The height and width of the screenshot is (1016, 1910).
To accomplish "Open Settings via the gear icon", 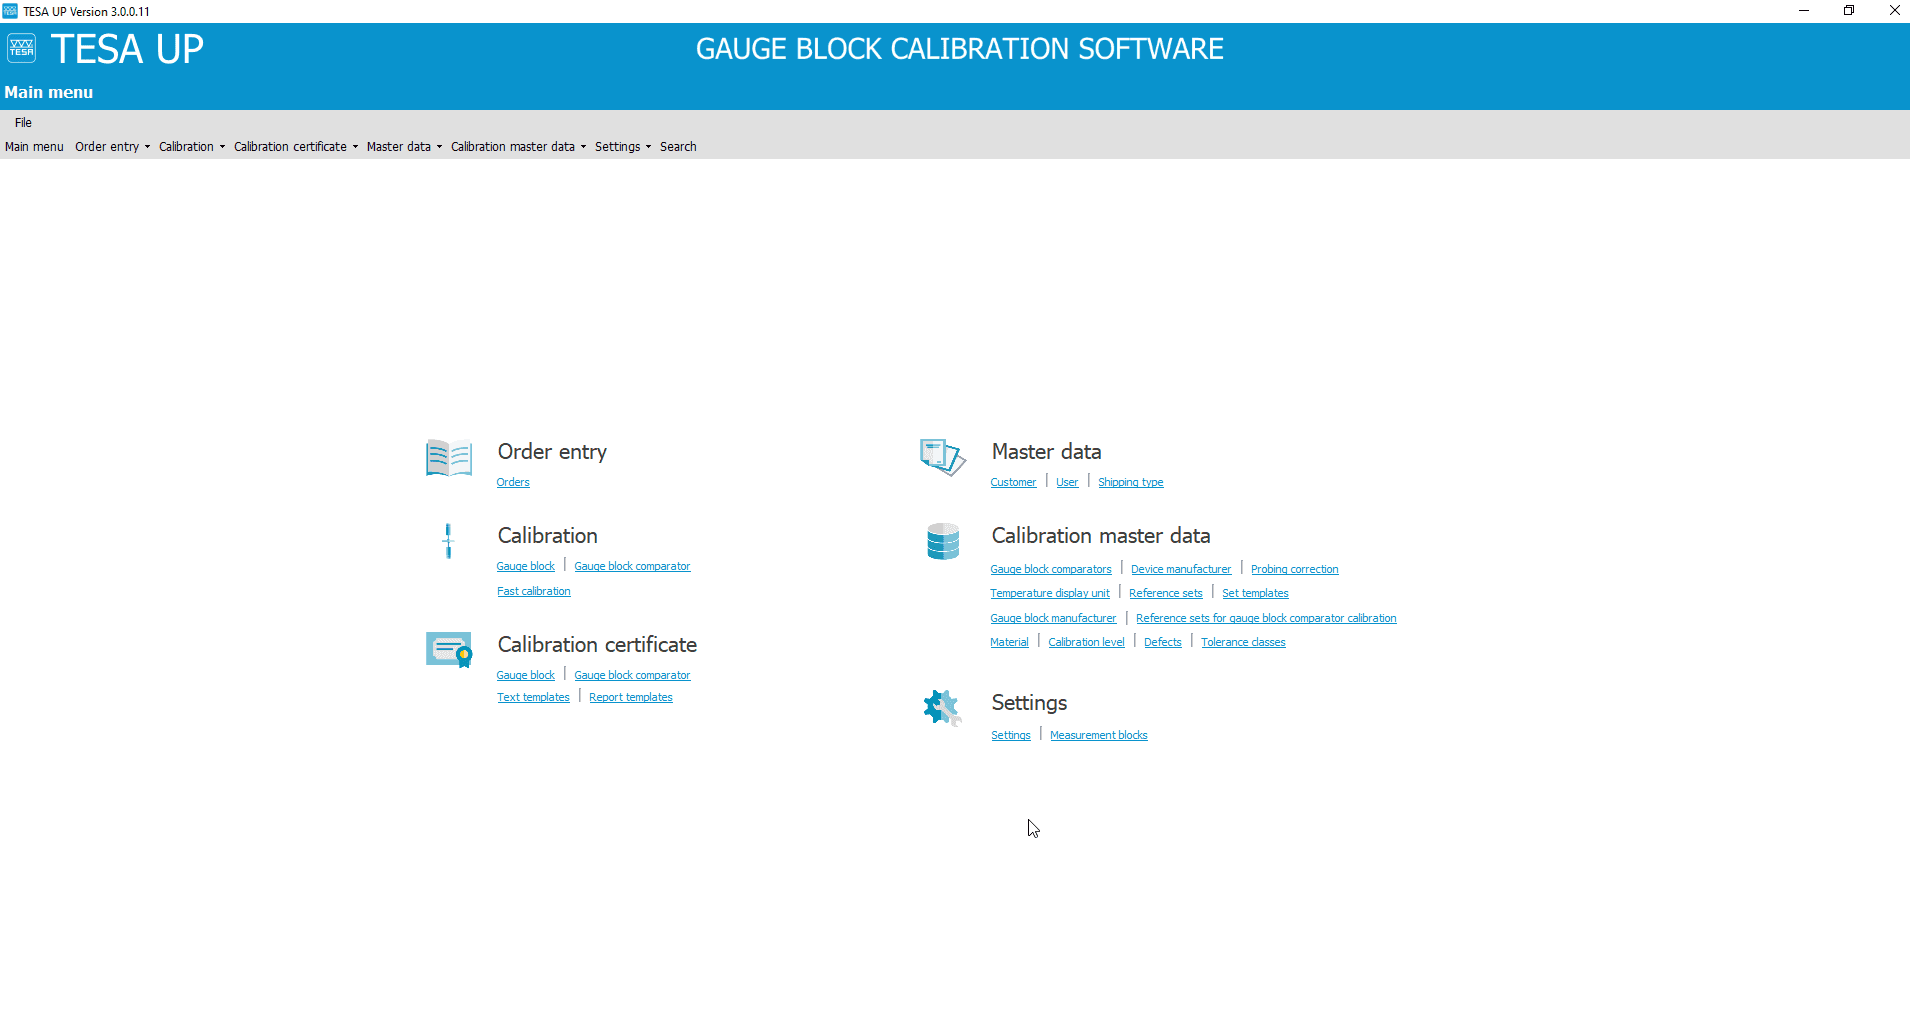I will point(941,707).
